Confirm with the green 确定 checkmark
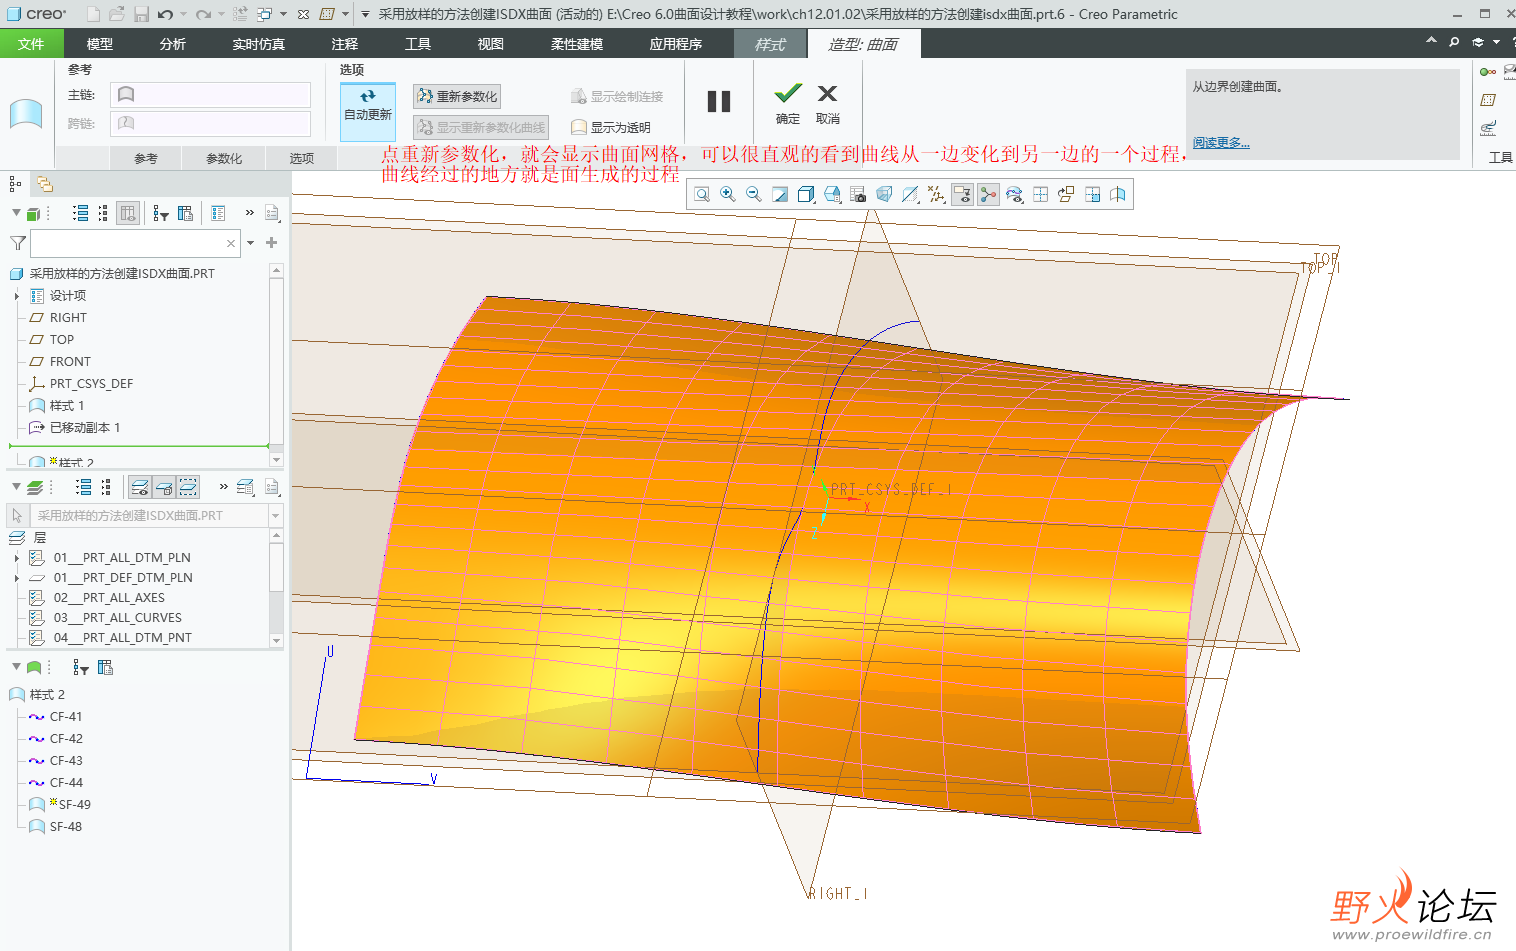The image size is (1516, 951). pyautogui.click(x=788, y=102)
